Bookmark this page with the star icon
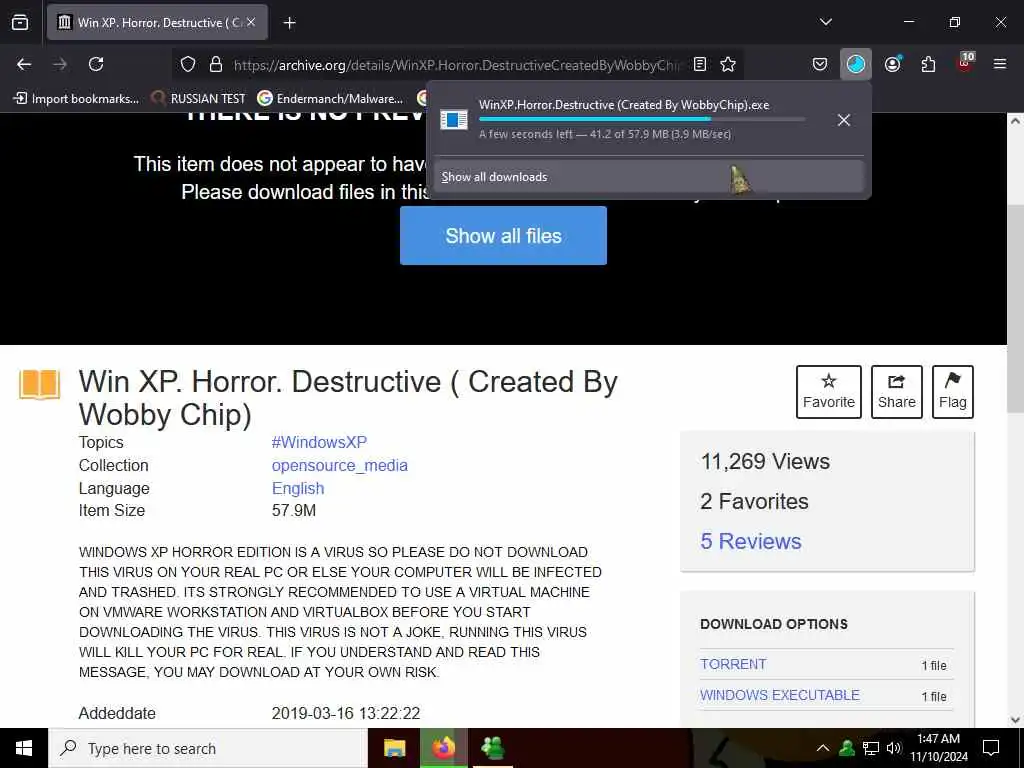The width and height of the screenshot is (1024, 768). [728, 64]
